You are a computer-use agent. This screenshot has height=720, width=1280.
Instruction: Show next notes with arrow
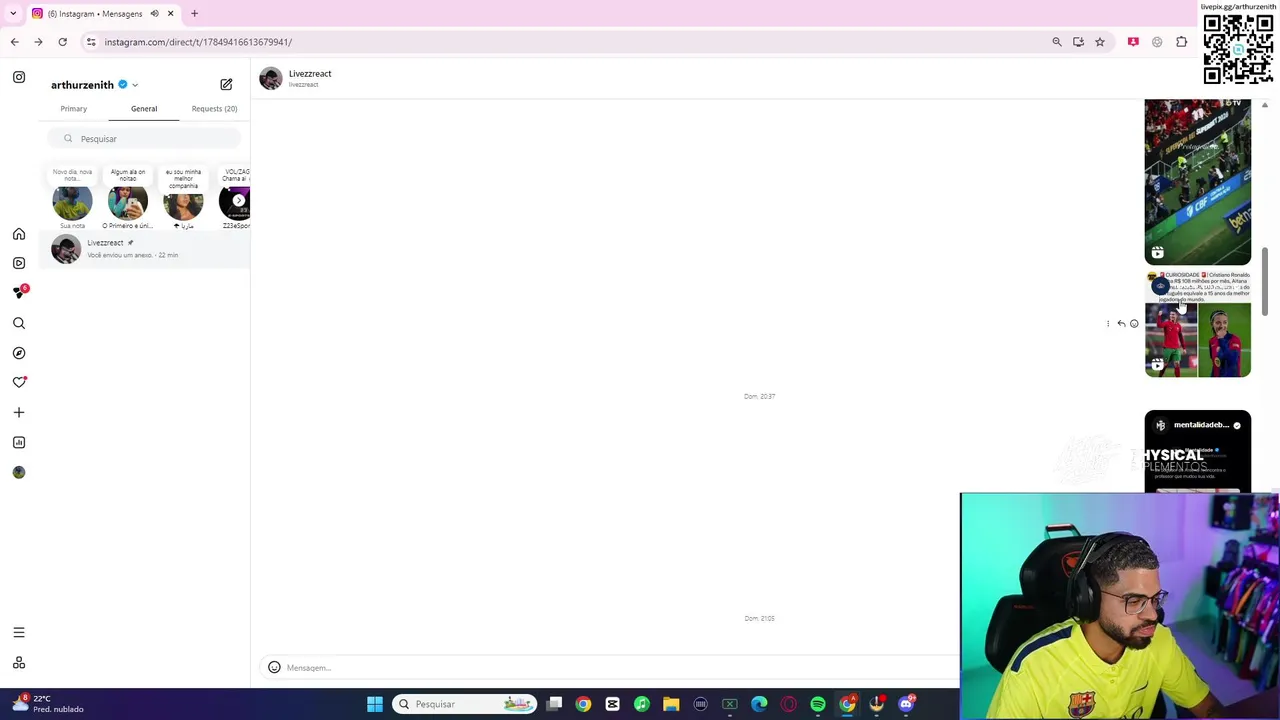(x=238, y=201)
